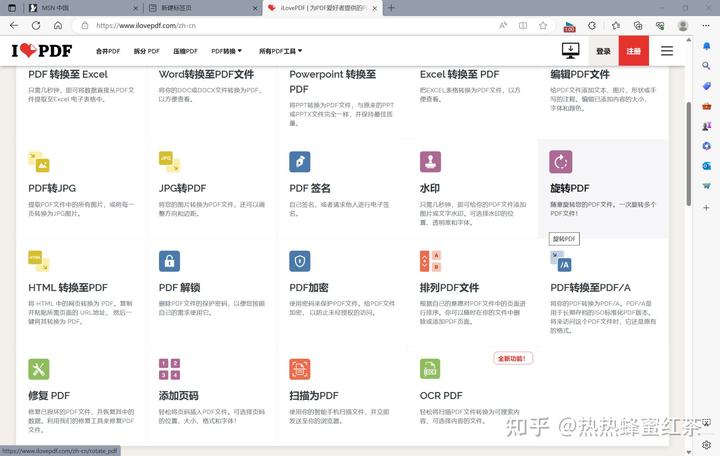This screenshot has height=456, width=720.
Task: Click the 旋转PDF rotate icon
Action: [561, 162]
